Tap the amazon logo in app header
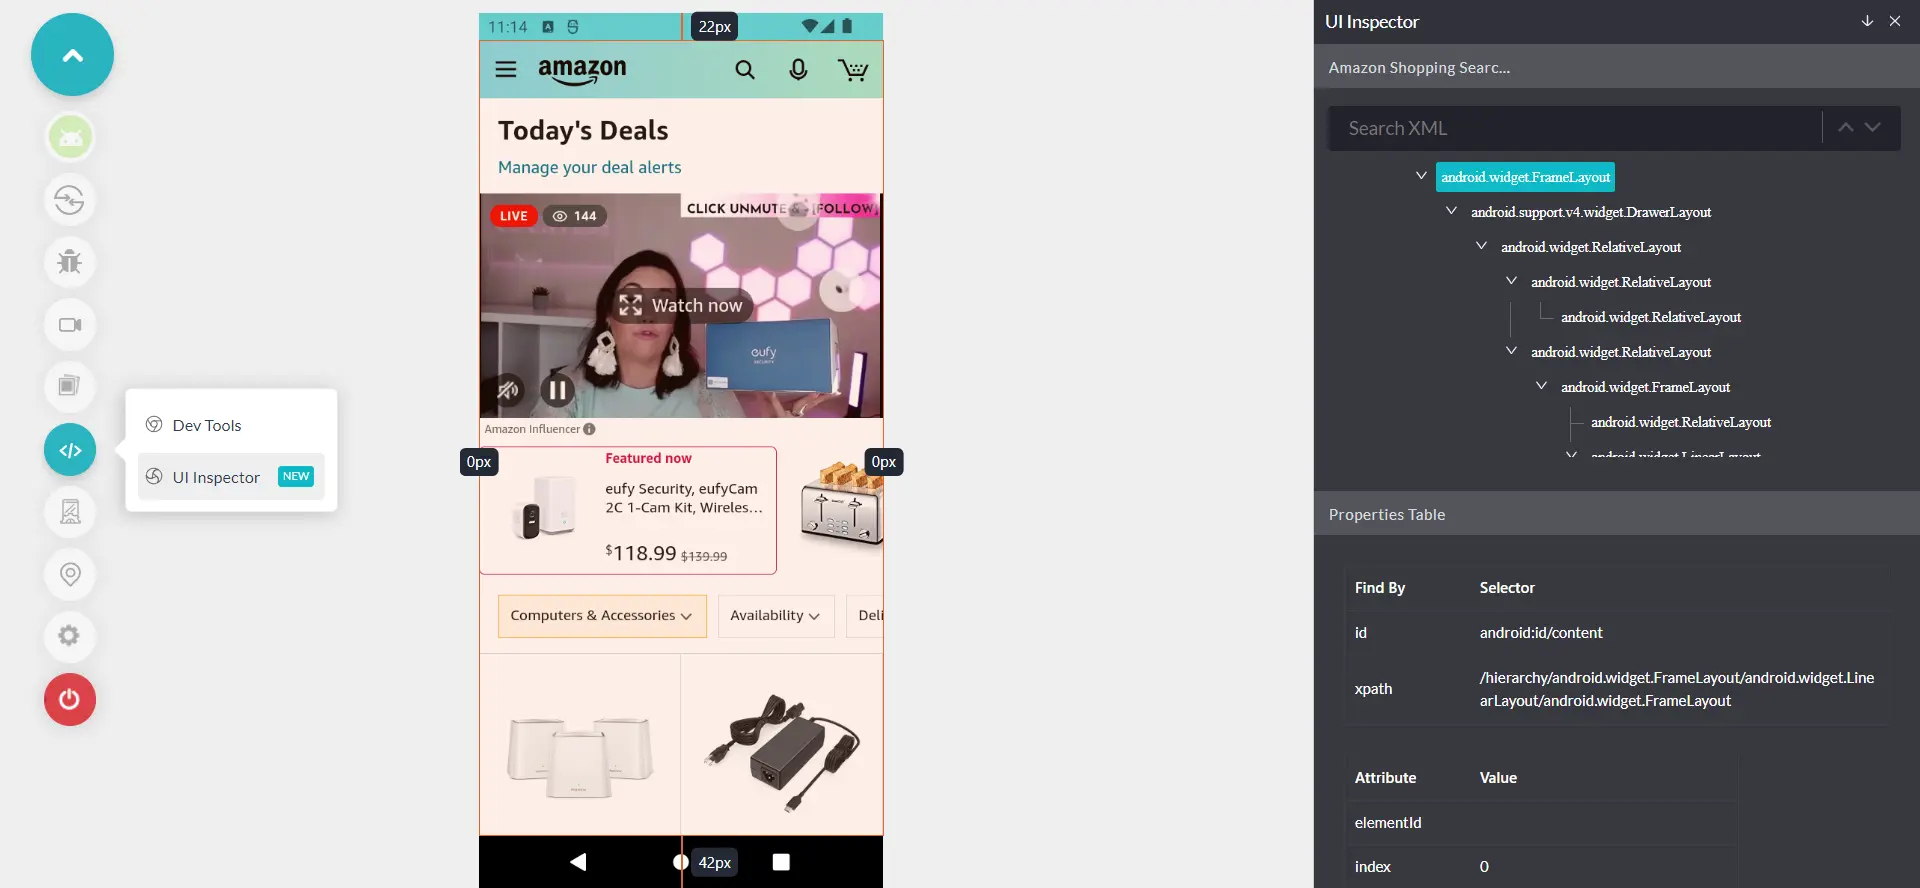 [582, 70]
